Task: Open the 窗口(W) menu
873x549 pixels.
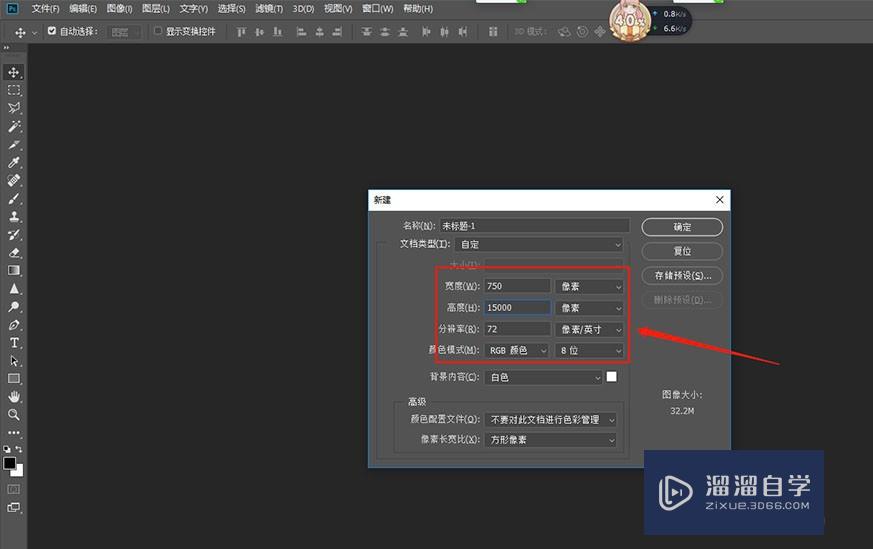Action: pos(377,9)
